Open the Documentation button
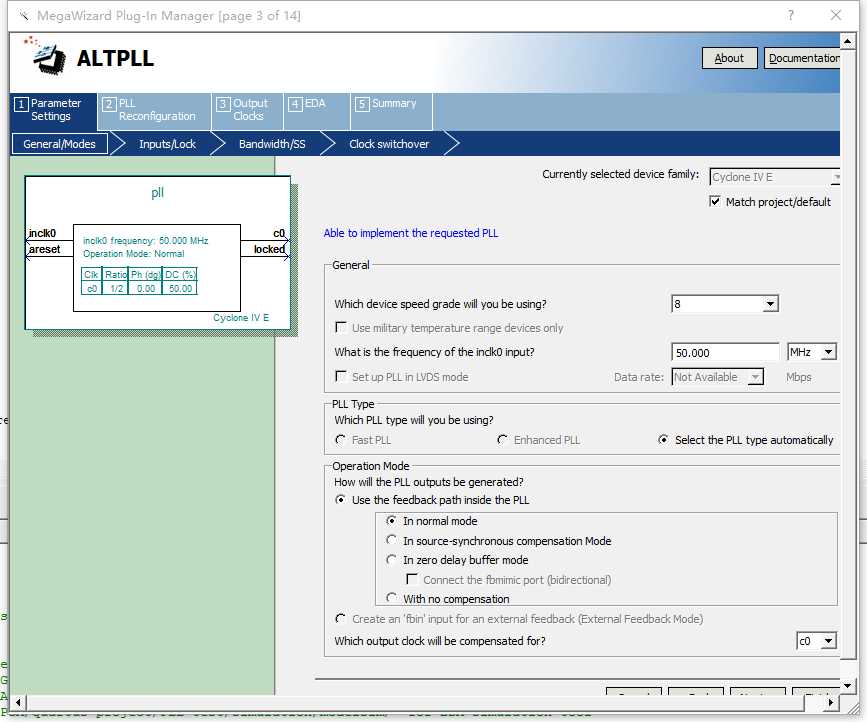The height and width of the screenshot is (722, 867). pyautogui.click(x=802, y=58)
